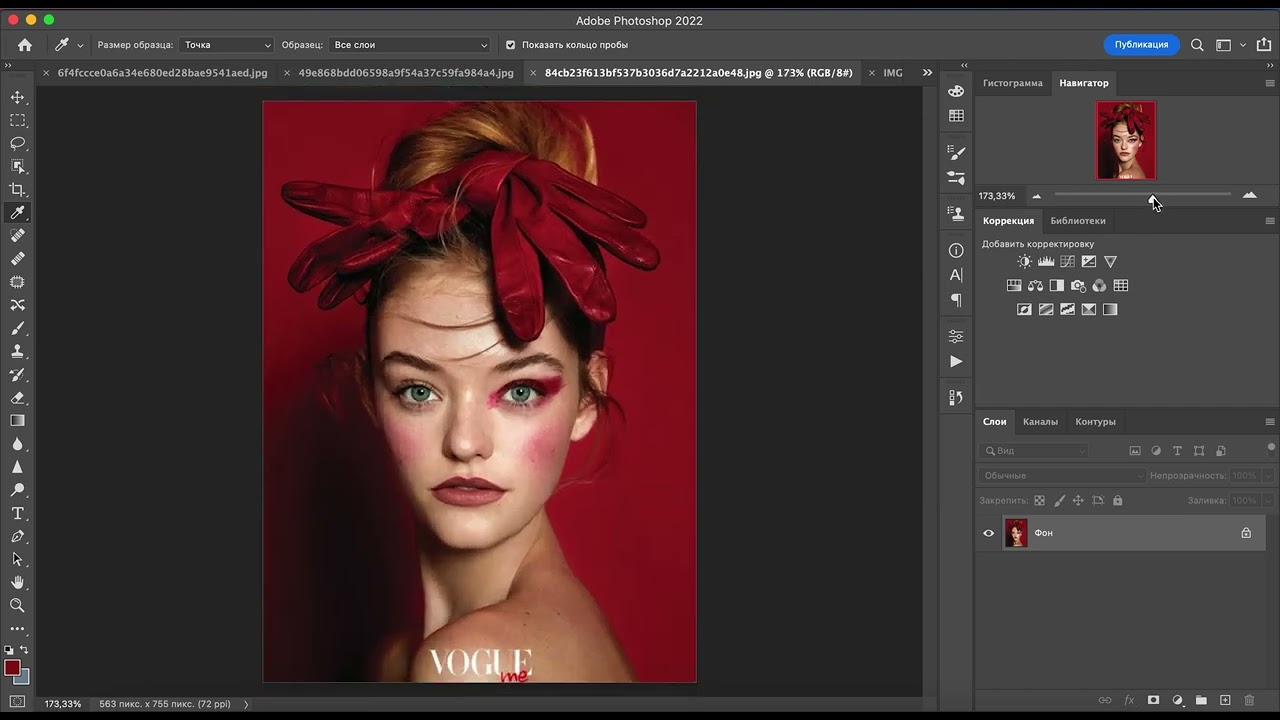Select the Horizontal Type tool
Screen dimensions: 1280x720
click(17, 513)
